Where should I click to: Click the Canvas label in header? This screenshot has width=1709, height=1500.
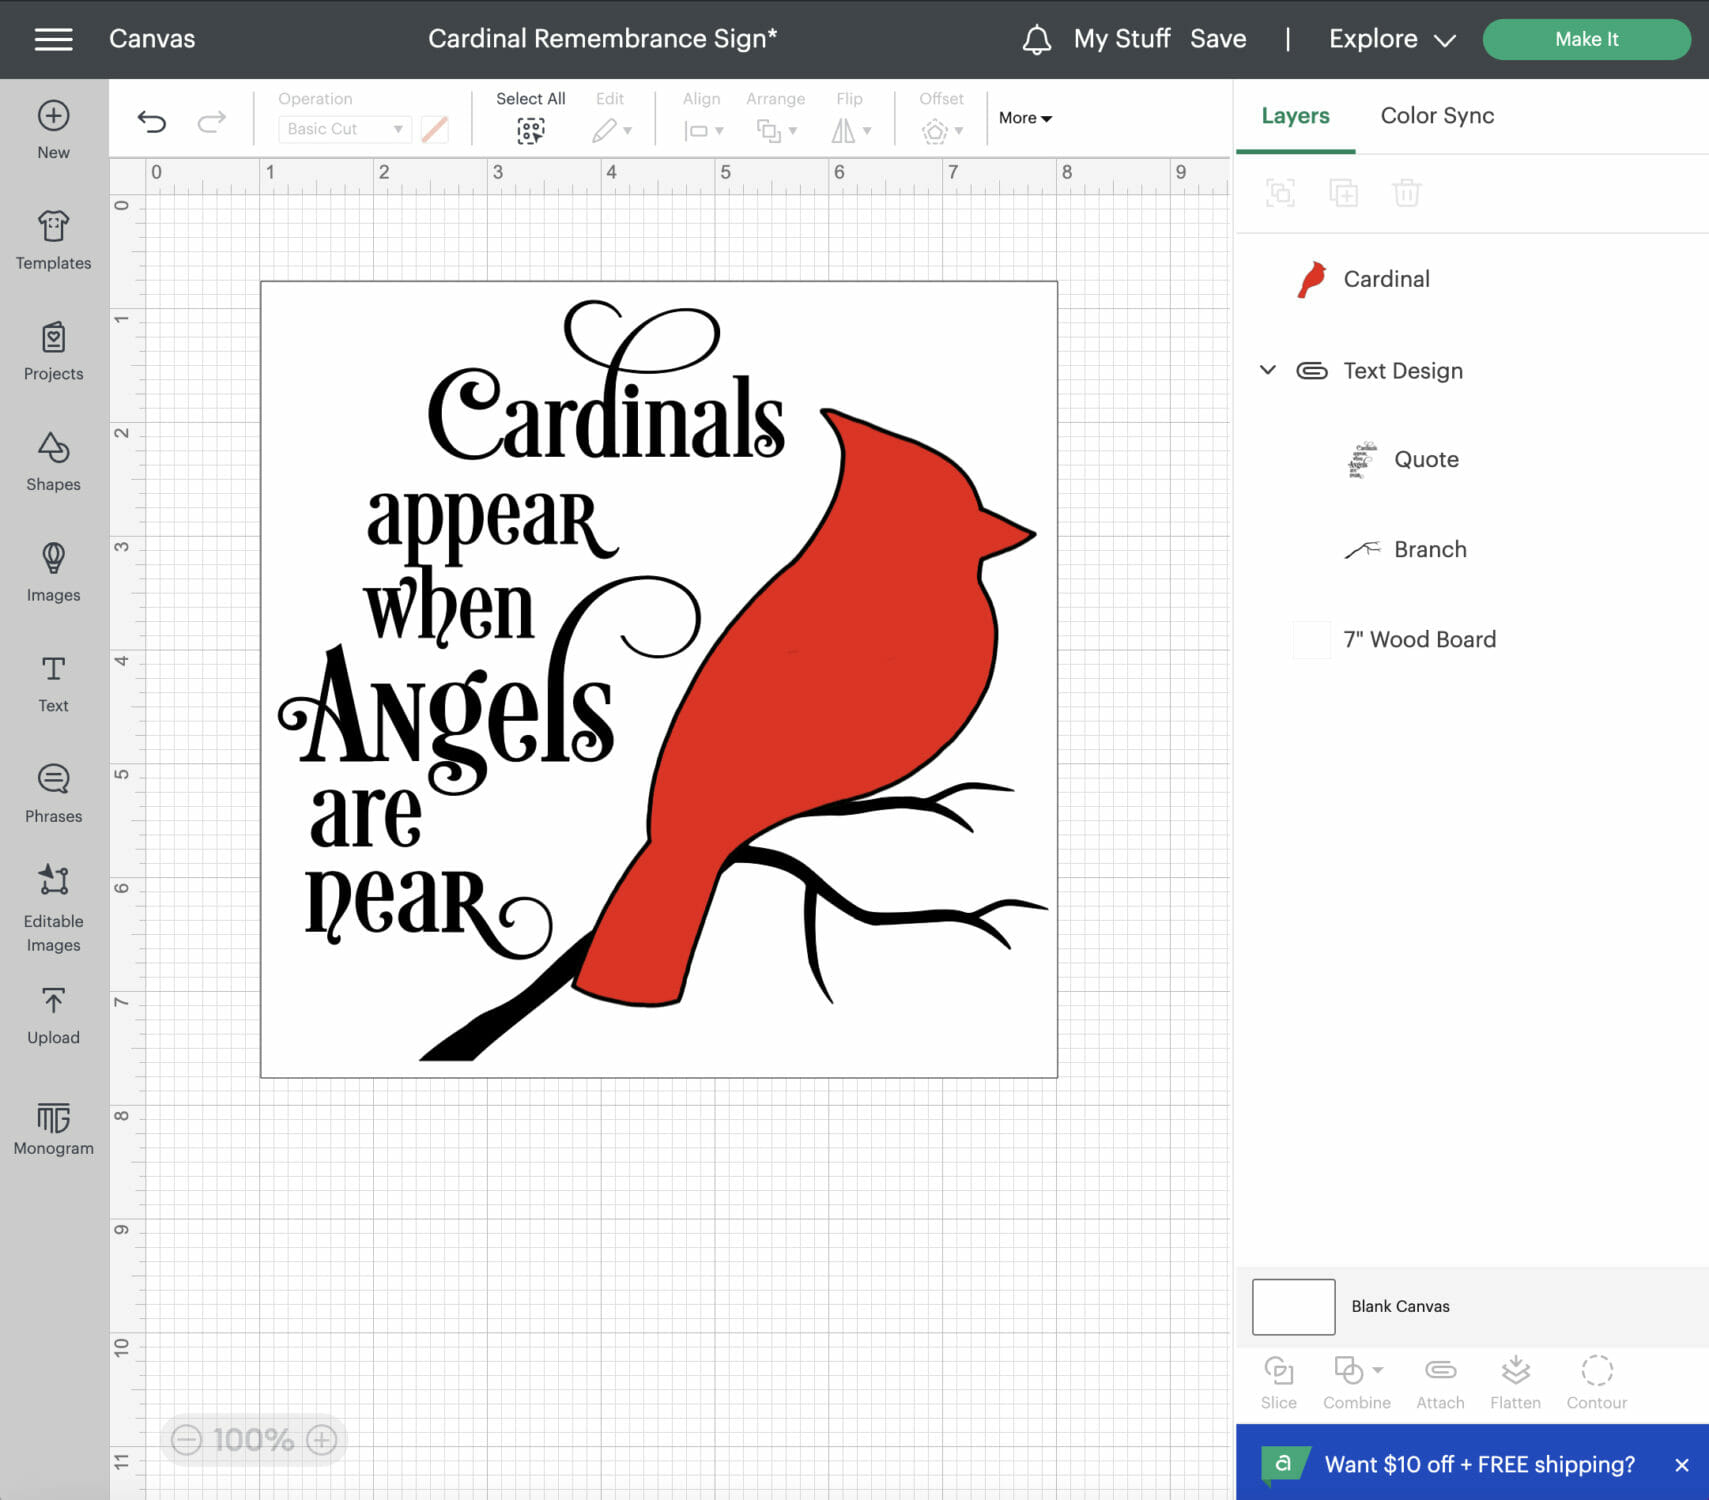tap(152, 39)
